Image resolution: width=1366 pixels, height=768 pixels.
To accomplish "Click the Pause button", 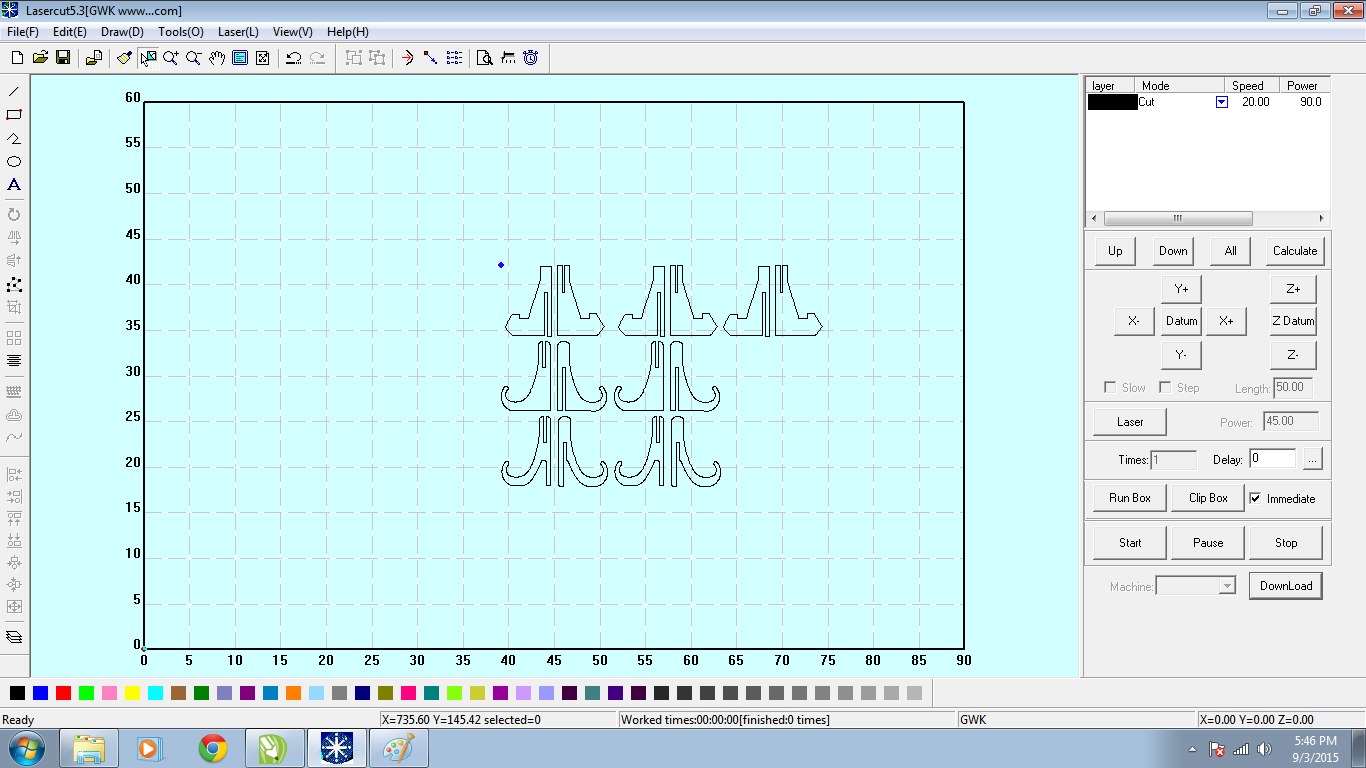I will tap(1208, 543).
